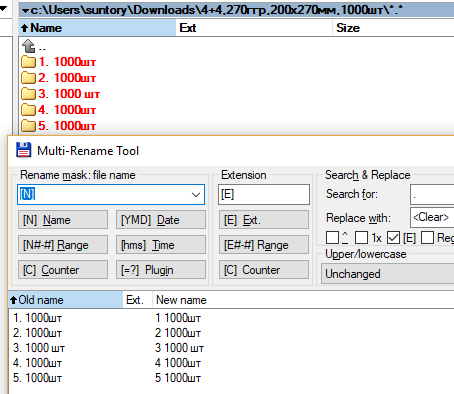Viewport: 454px width, 394px height.
Task: Sort files by the Size column header
Action: pos(393,28)
